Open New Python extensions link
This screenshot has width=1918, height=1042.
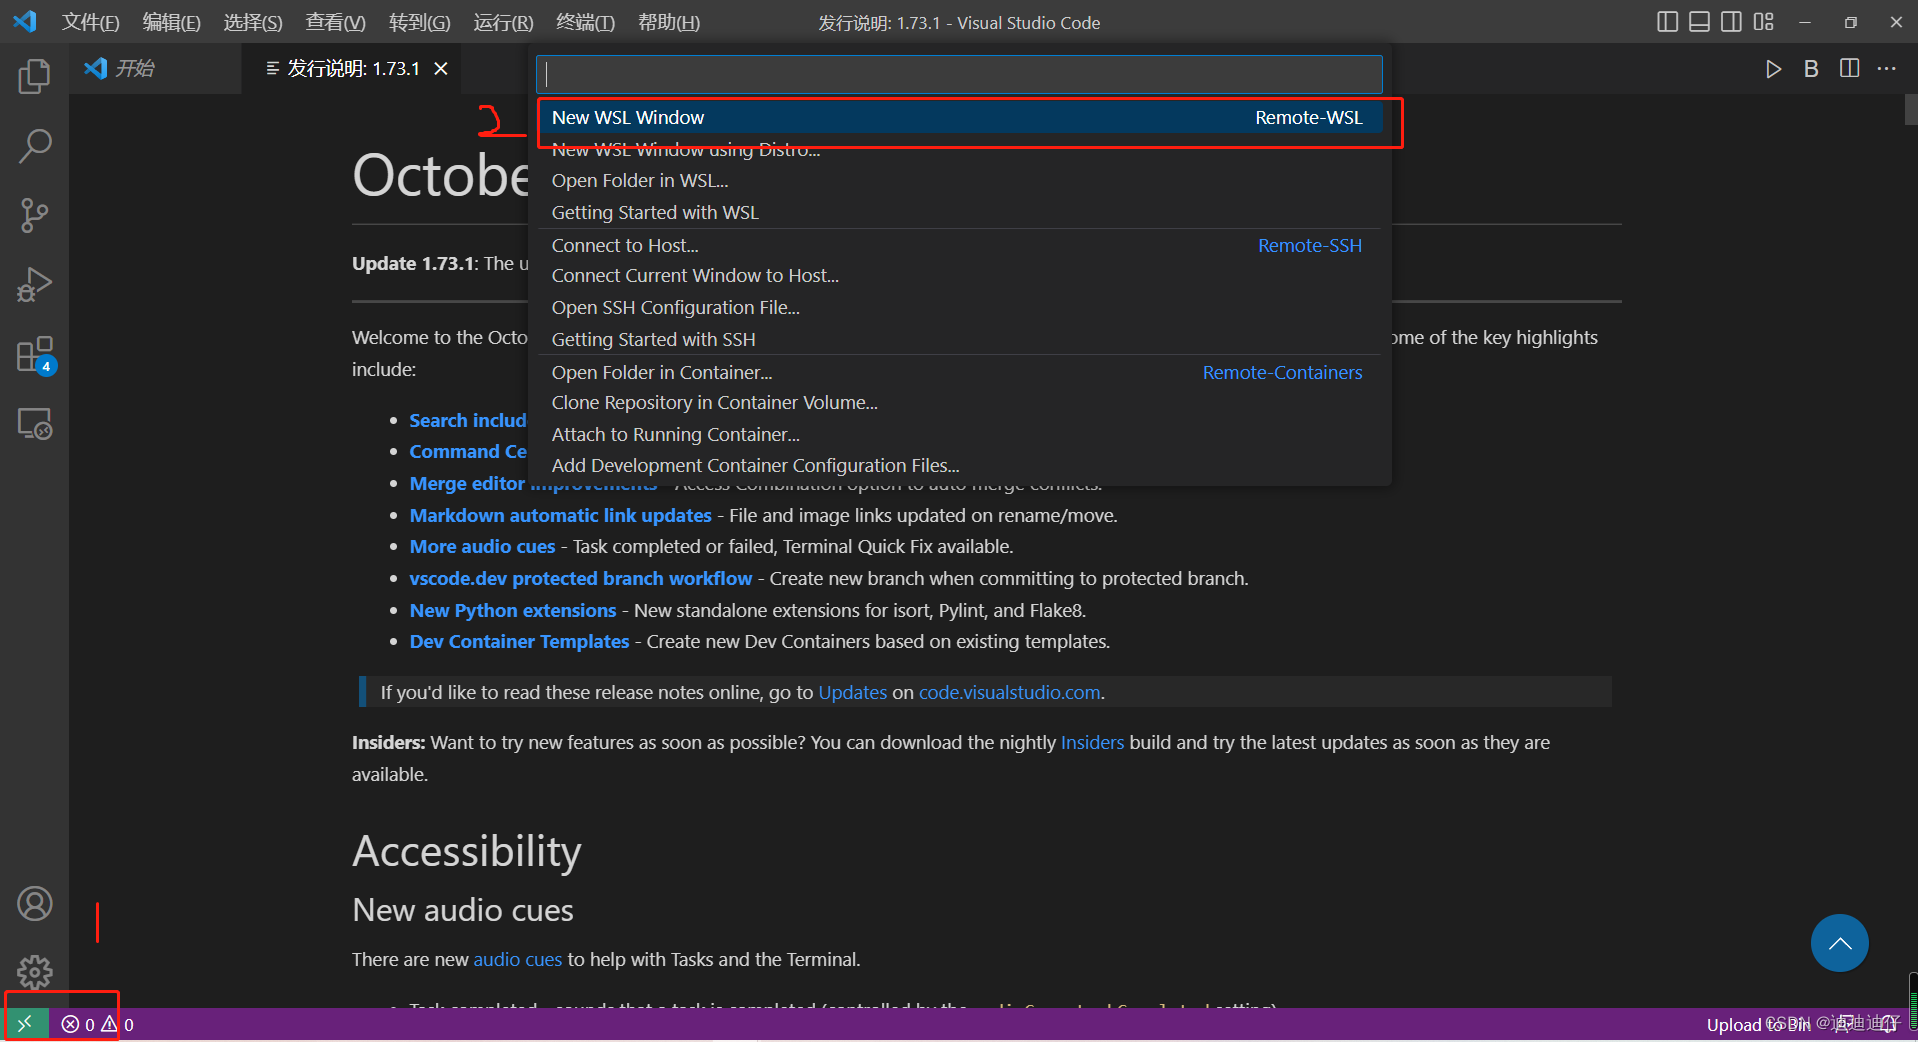pos(513,611)
